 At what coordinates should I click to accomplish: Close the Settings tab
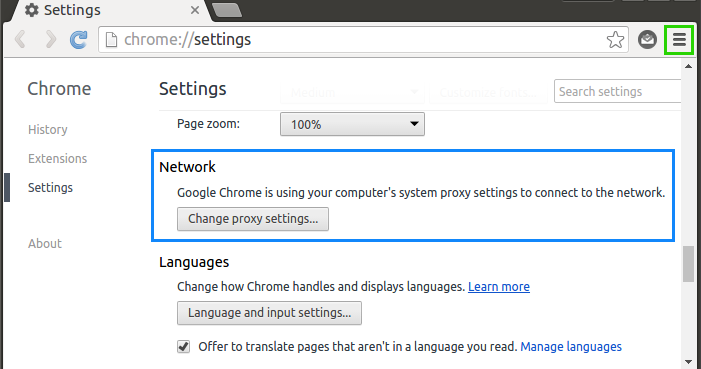(195, 10)
